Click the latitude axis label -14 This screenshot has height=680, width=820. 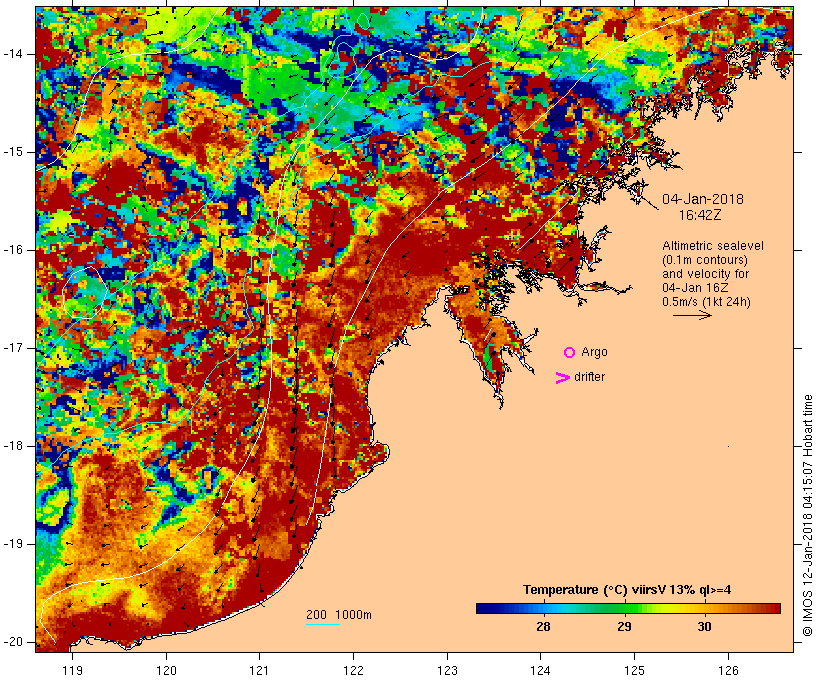coord(13,54)
